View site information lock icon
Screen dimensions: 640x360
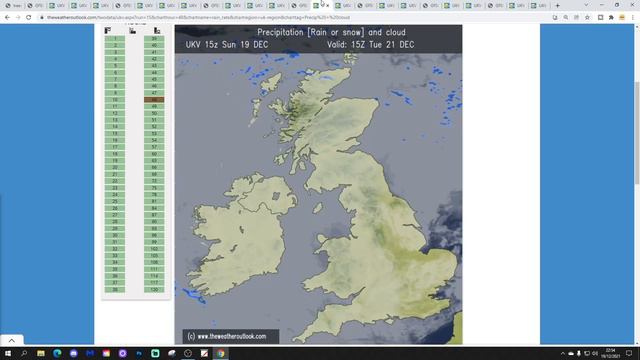pyautogui.click(x=42, y=18)
